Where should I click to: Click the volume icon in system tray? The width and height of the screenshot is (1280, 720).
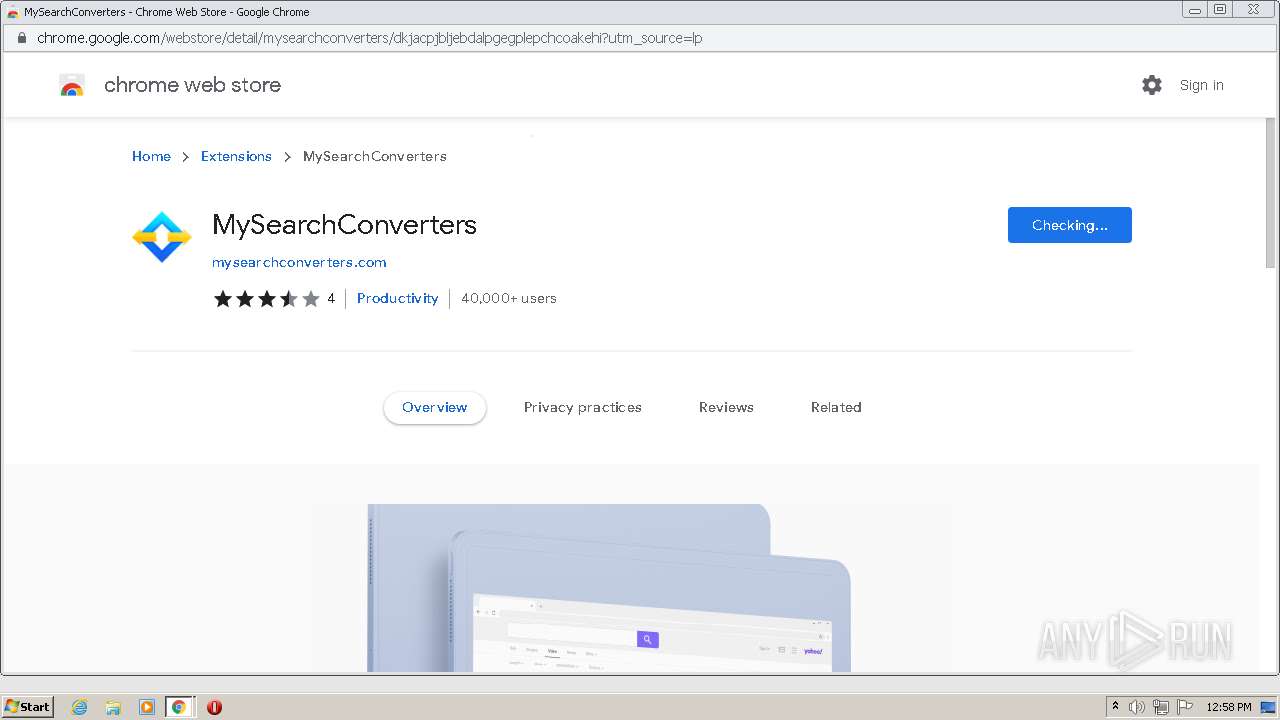point(1137,707)
